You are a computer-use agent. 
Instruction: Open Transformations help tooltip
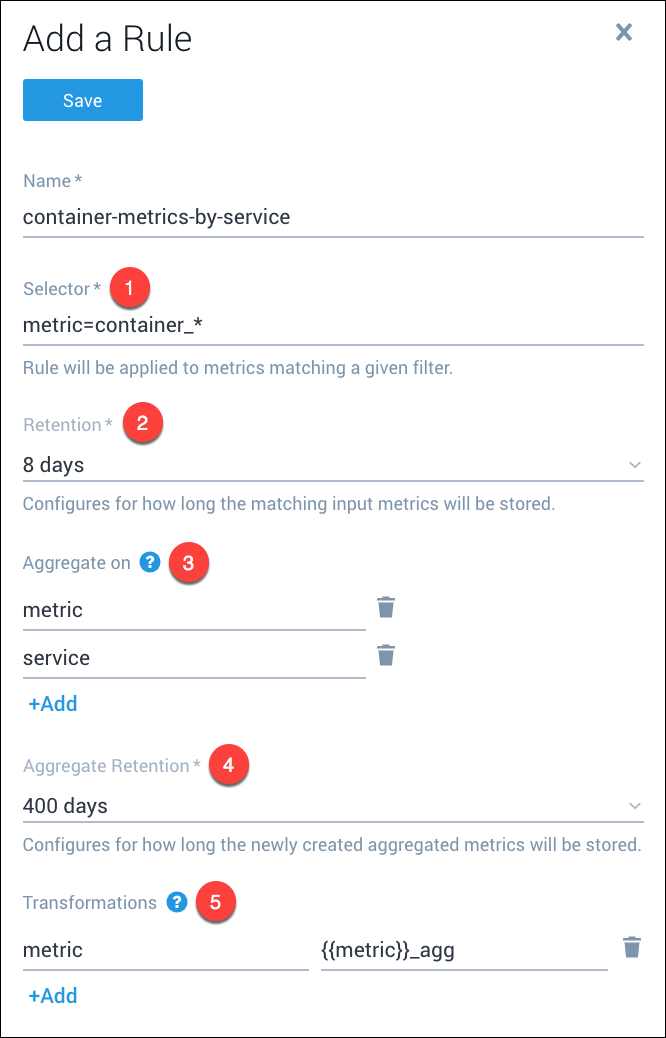[x=177, y=903]
